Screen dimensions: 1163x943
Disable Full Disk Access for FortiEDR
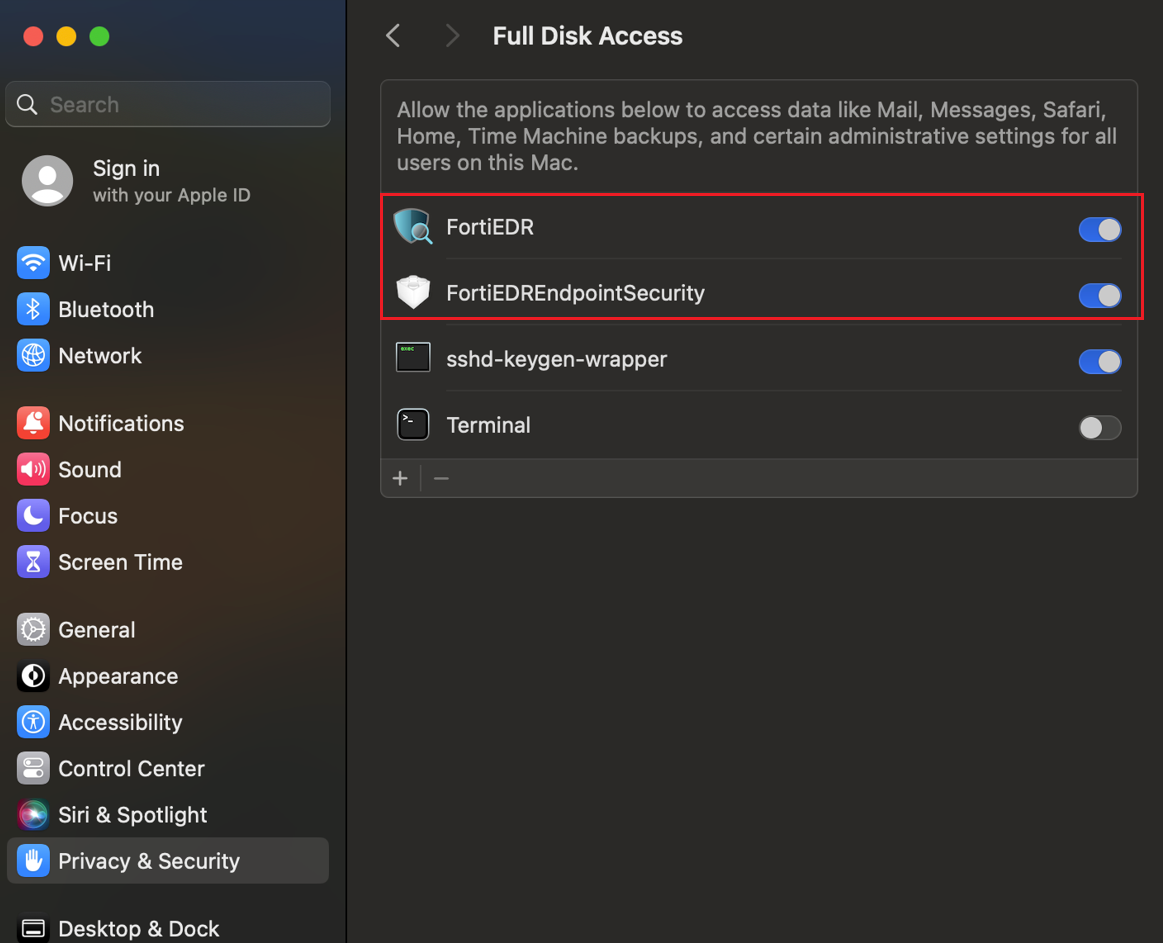[1100, 229]
